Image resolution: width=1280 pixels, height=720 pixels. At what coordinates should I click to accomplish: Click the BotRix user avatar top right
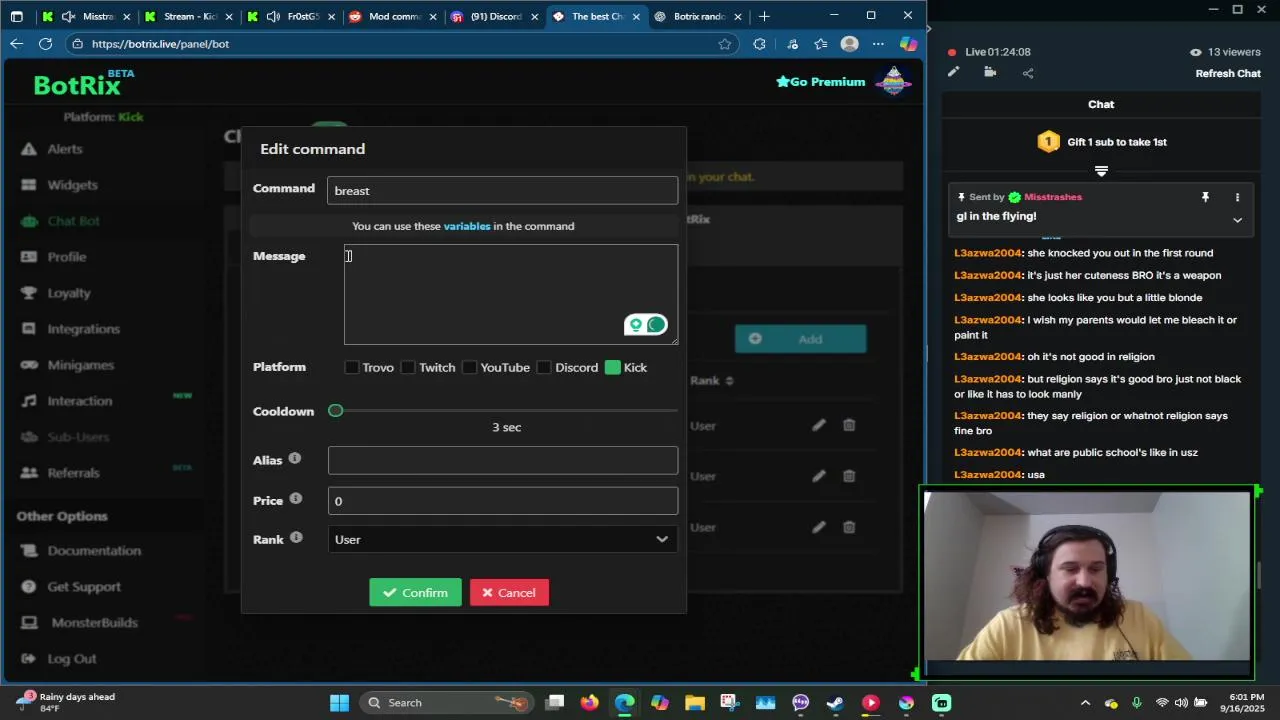(893, 82)
